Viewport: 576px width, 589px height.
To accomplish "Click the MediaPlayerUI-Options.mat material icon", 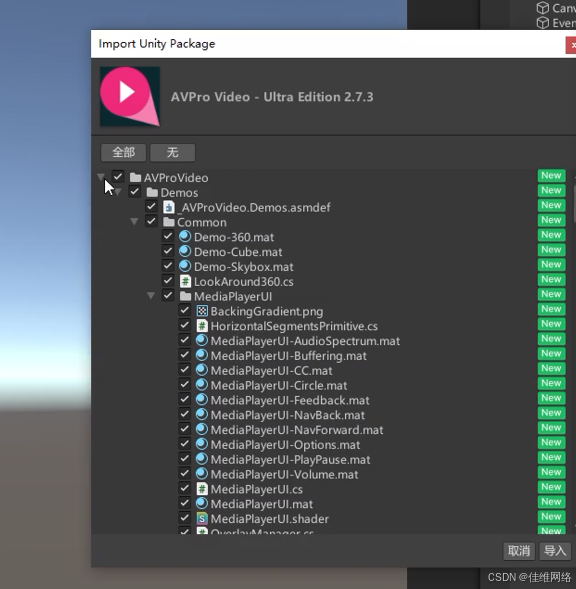I will 202,444.
